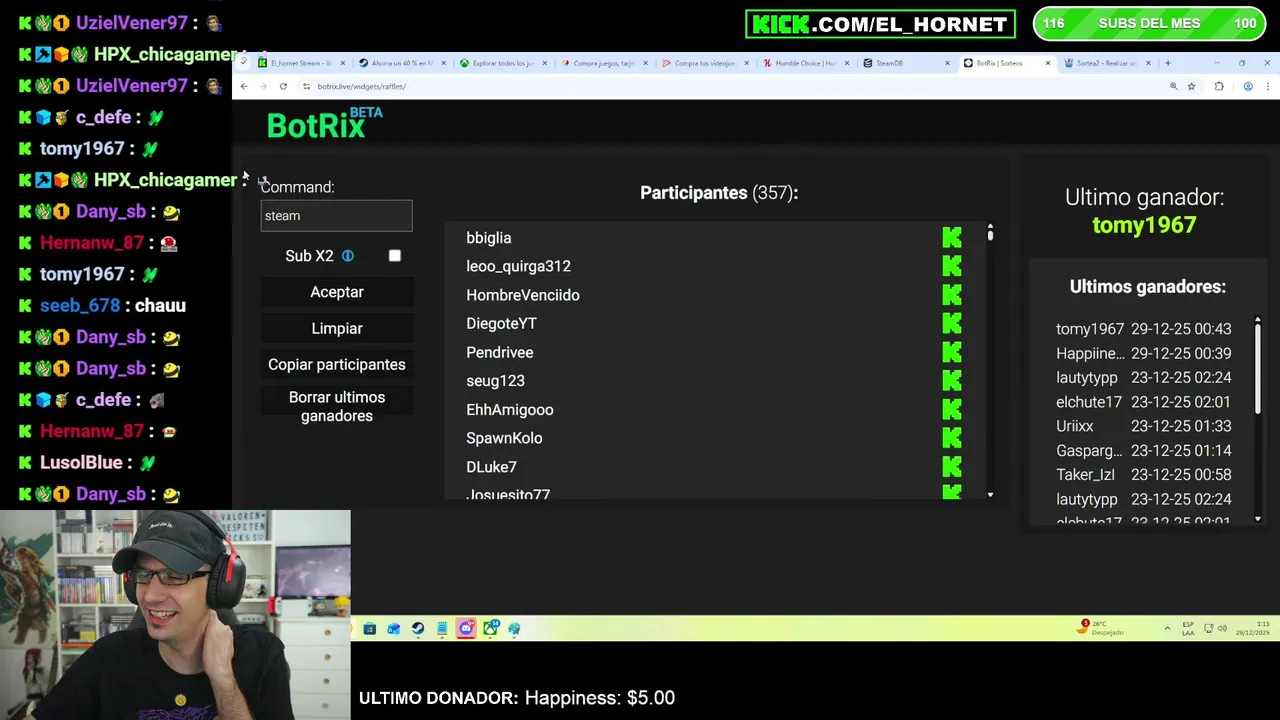Click winner row tomy1967 29-12-25 00:43

[1144, 329]
